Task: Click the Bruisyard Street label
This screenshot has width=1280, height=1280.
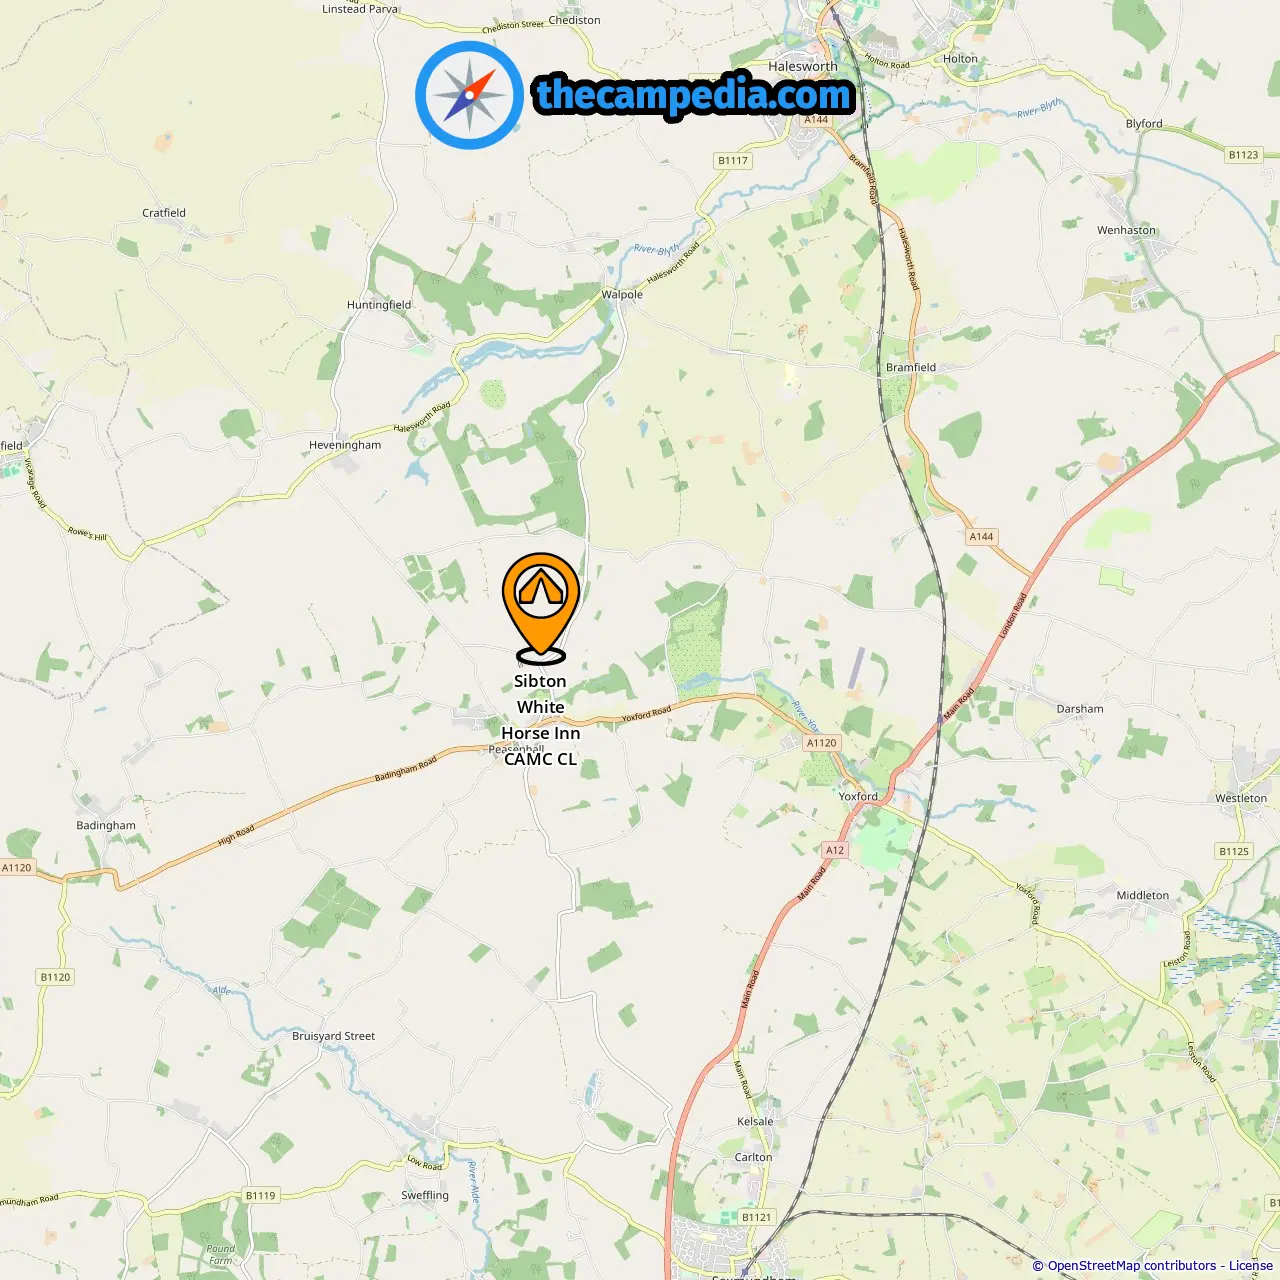Action: (334, 1036)
